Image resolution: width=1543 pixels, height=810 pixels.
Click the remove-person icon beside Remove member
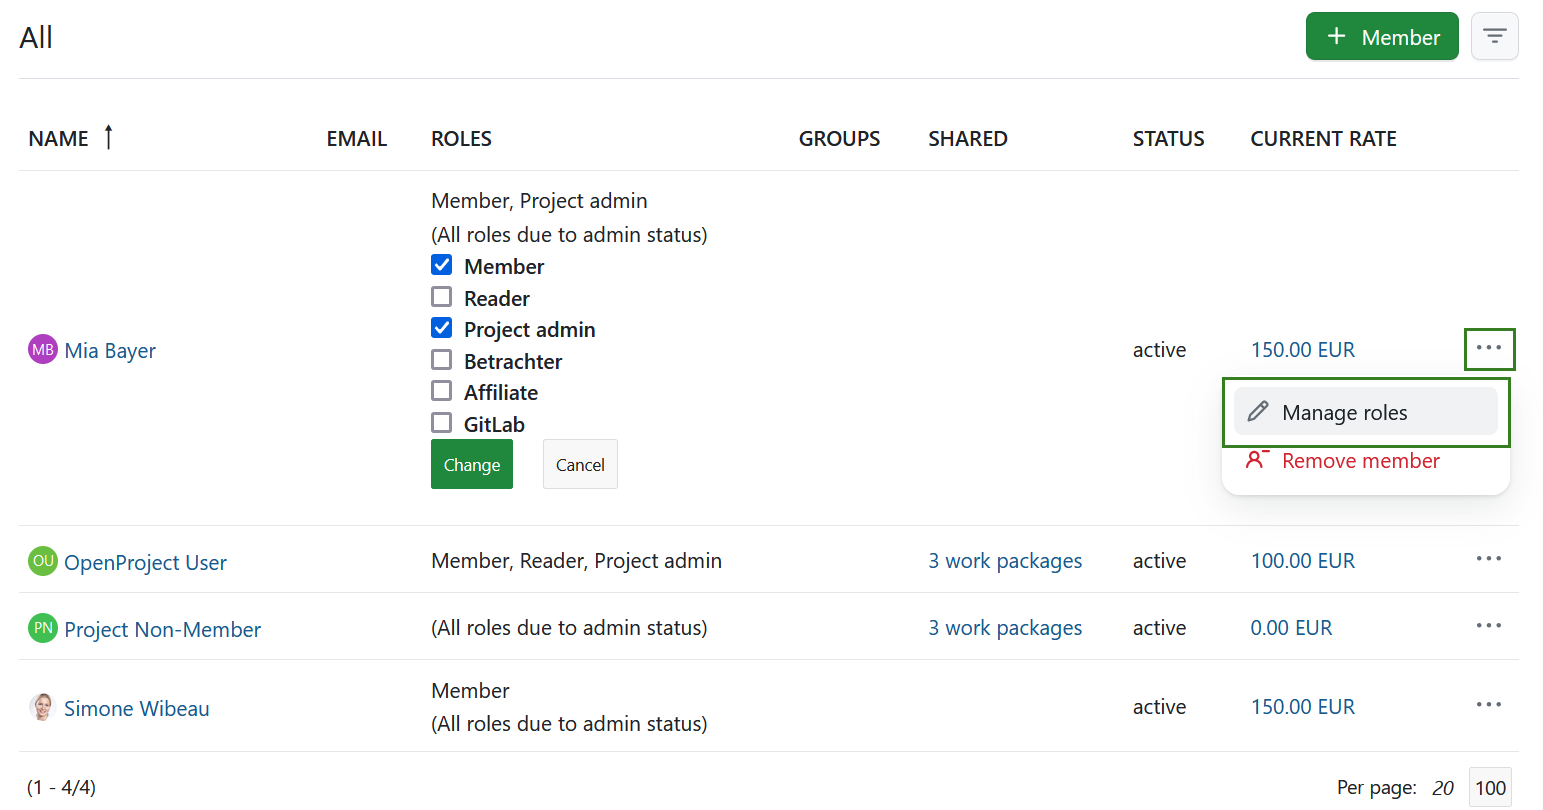point(1258,459)
